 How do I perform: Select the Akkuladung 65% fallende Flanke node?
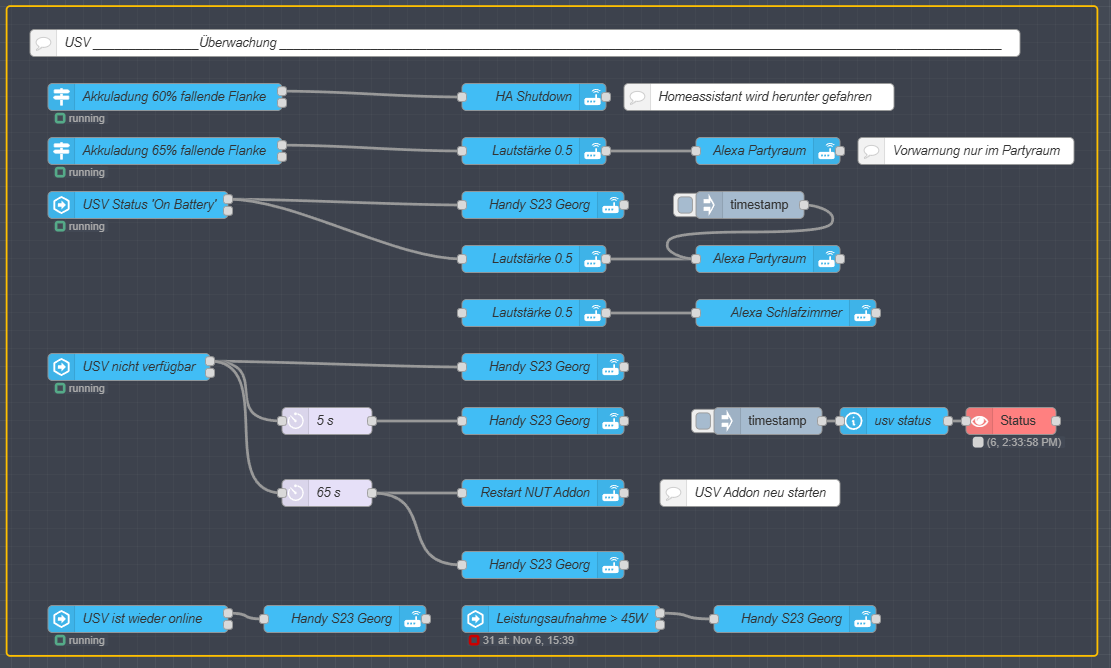[x=174, y=151]
